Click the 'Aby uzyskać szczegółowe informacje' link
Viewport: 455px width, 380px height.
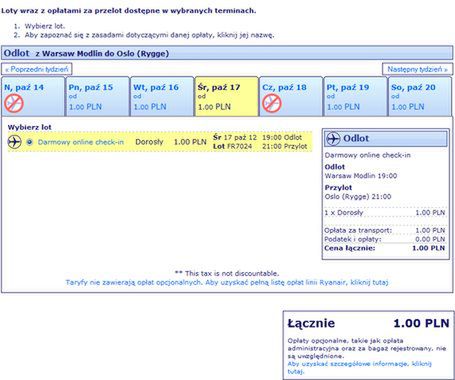[x=359, y=367]
